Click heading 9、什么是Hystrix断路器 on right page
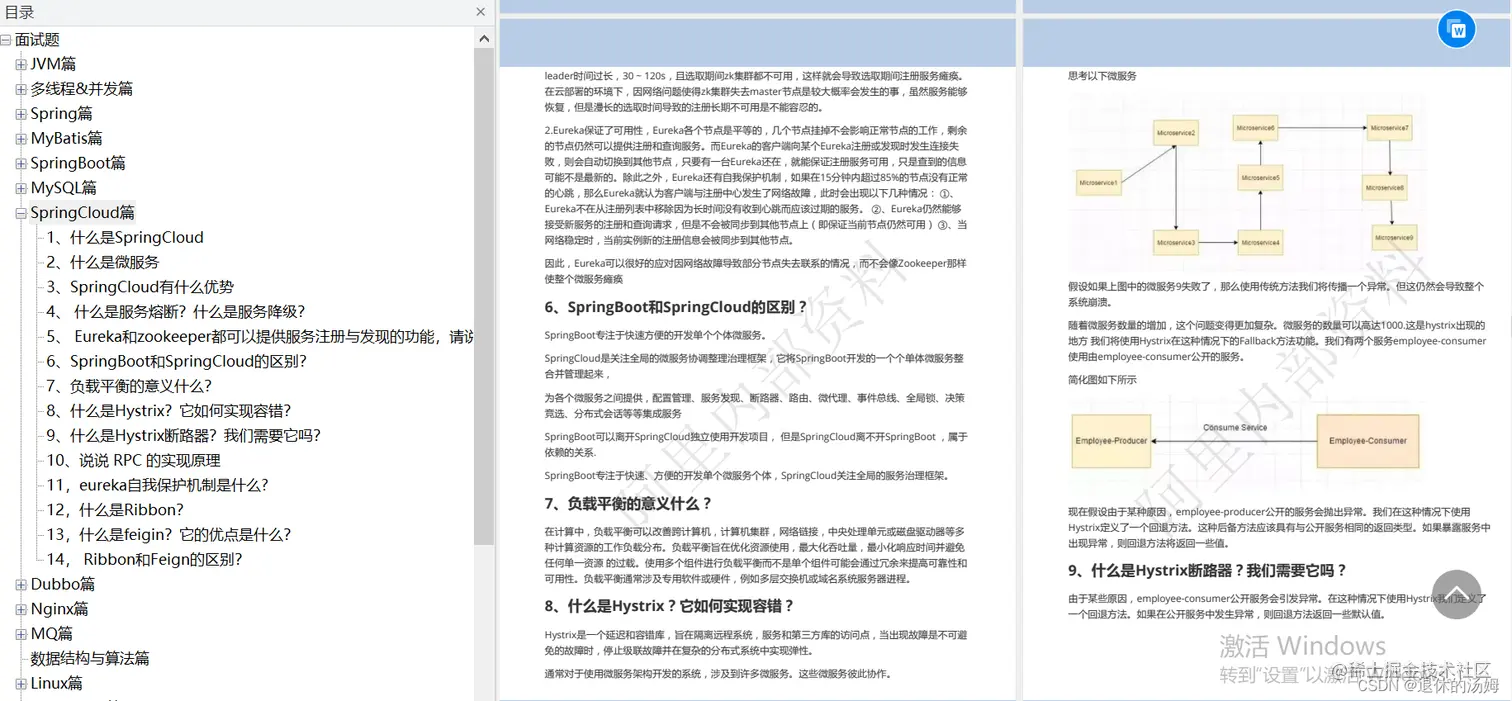1512x701 pixels. [1207, 571]
